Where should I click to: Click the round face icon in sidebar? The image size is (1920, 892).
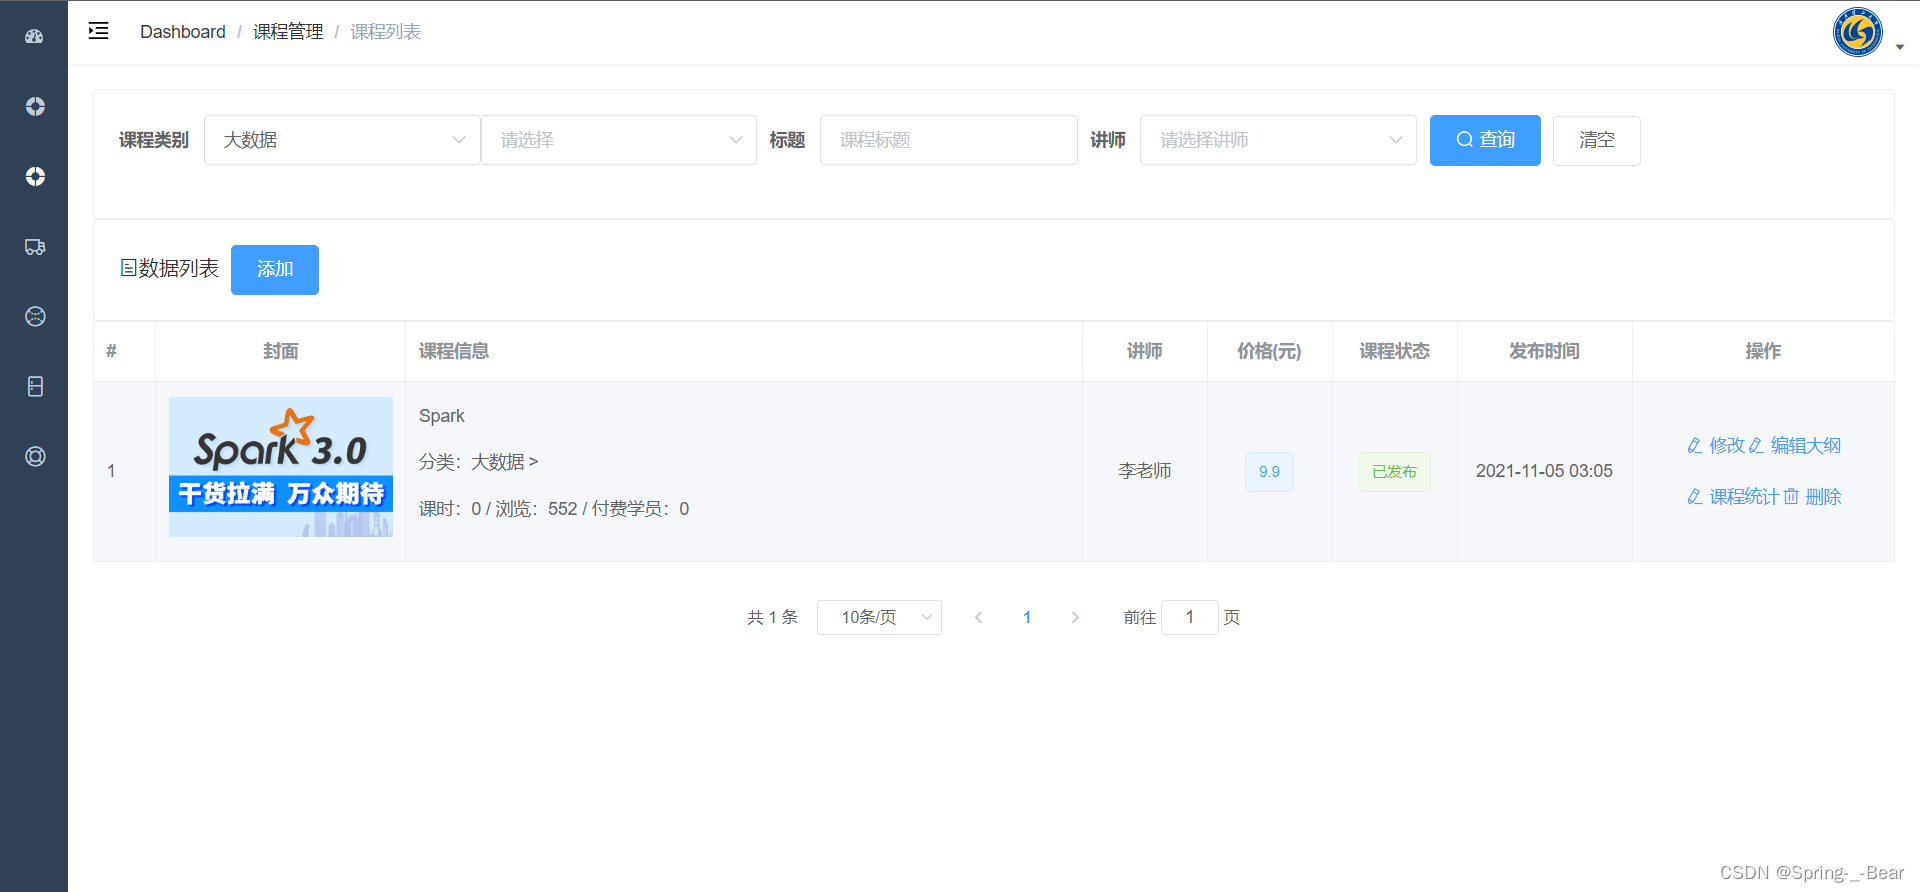tap(35, 317)
